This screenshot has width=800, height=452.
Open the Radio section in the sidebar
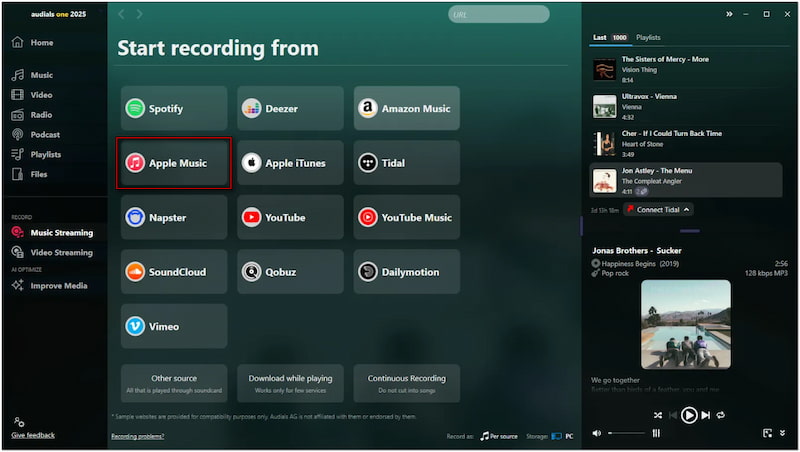tap(41, 114)
